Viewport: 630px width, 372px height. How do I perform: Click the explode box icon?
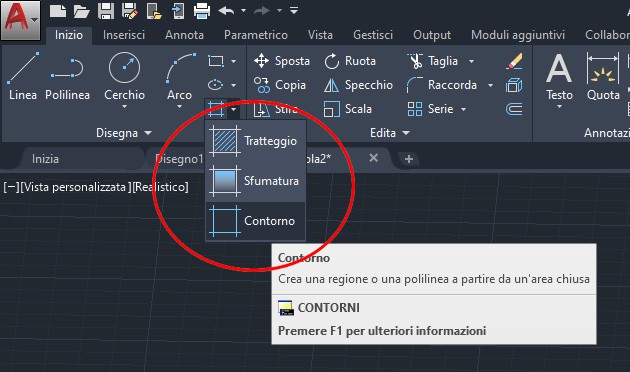coord(514,85)
